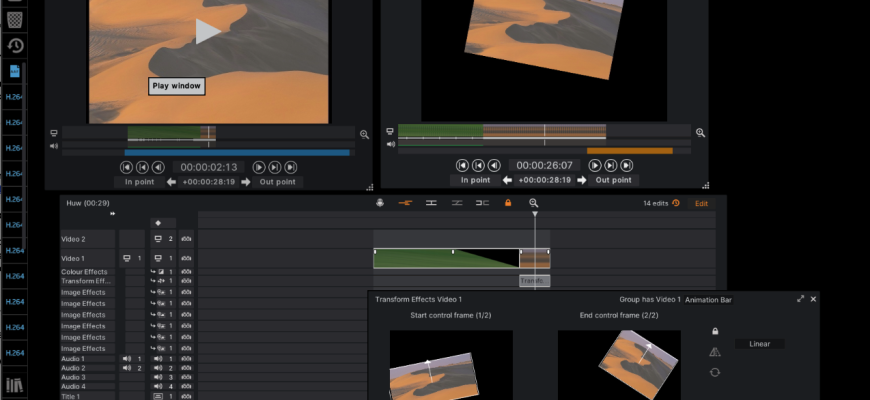Jump to start in source viewer
870x400 pixels.
(127, 167)
